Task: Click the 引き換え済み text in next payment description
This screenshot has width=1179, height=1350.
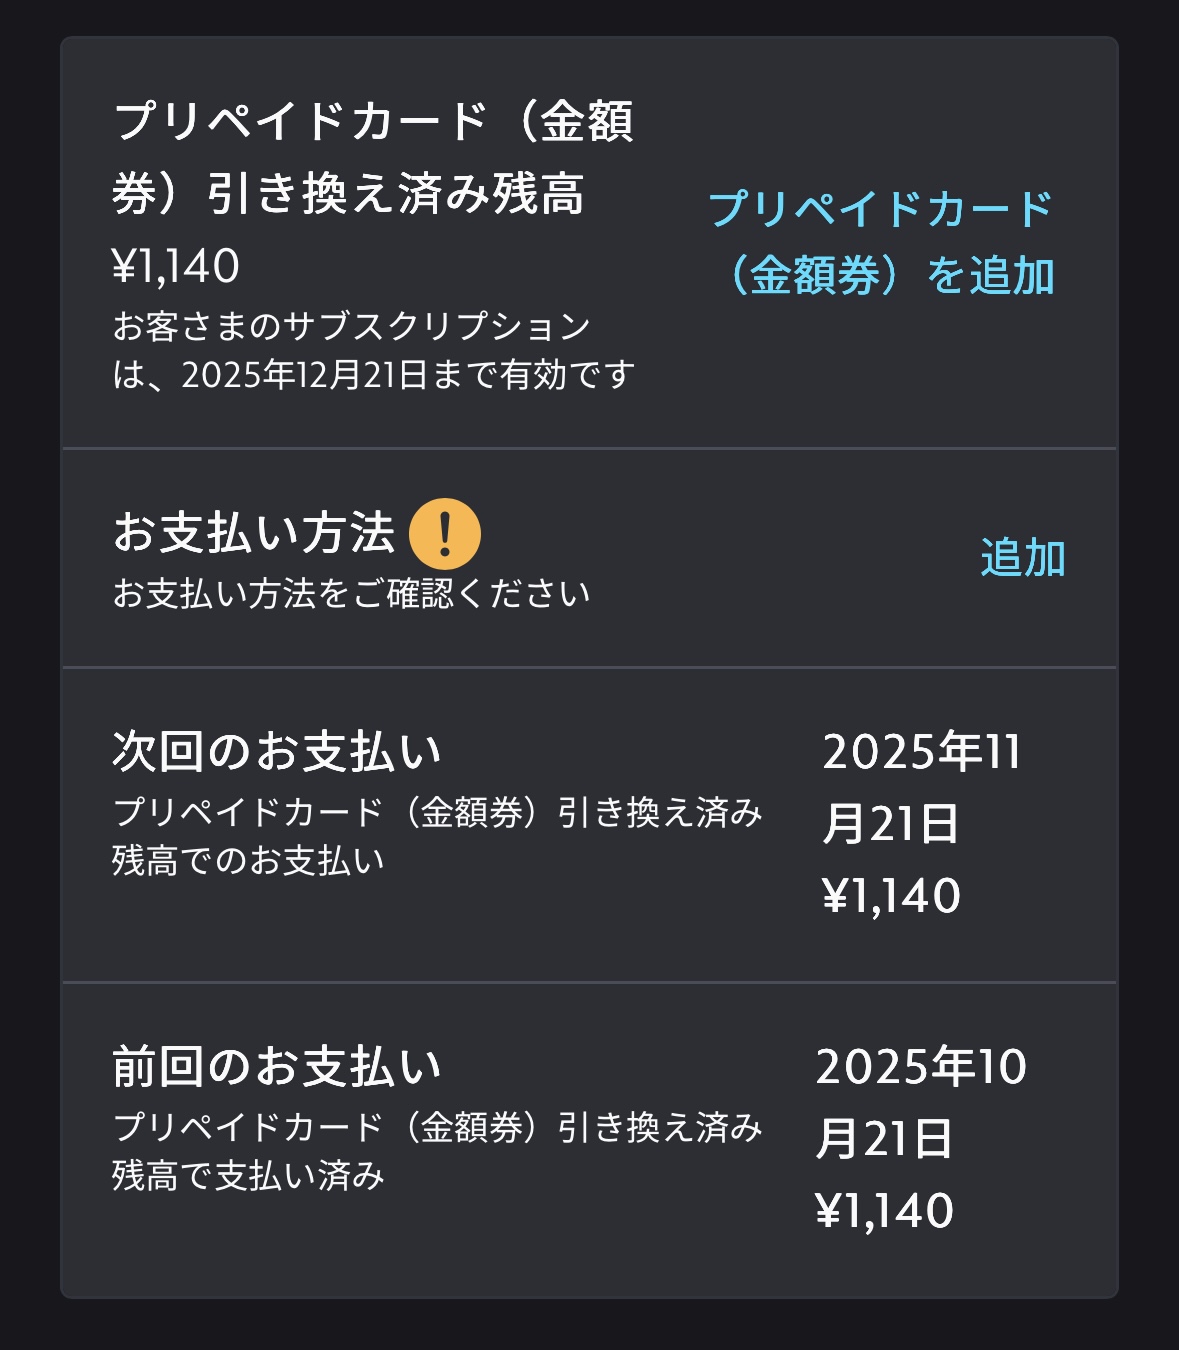Action: (x=660, y=813)
